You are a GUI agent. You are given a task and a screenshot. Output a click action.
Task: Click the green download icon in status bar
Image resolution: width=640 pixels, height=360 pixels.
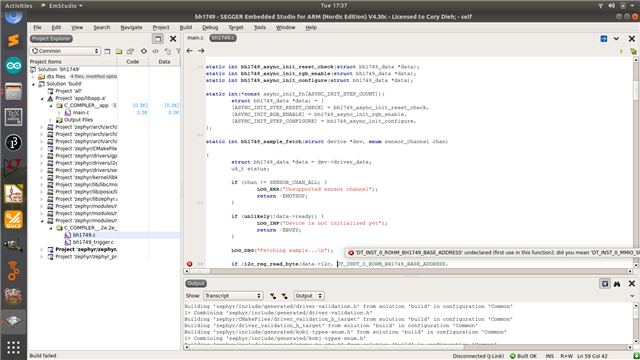pyautogui.click(x=636, y=356)
